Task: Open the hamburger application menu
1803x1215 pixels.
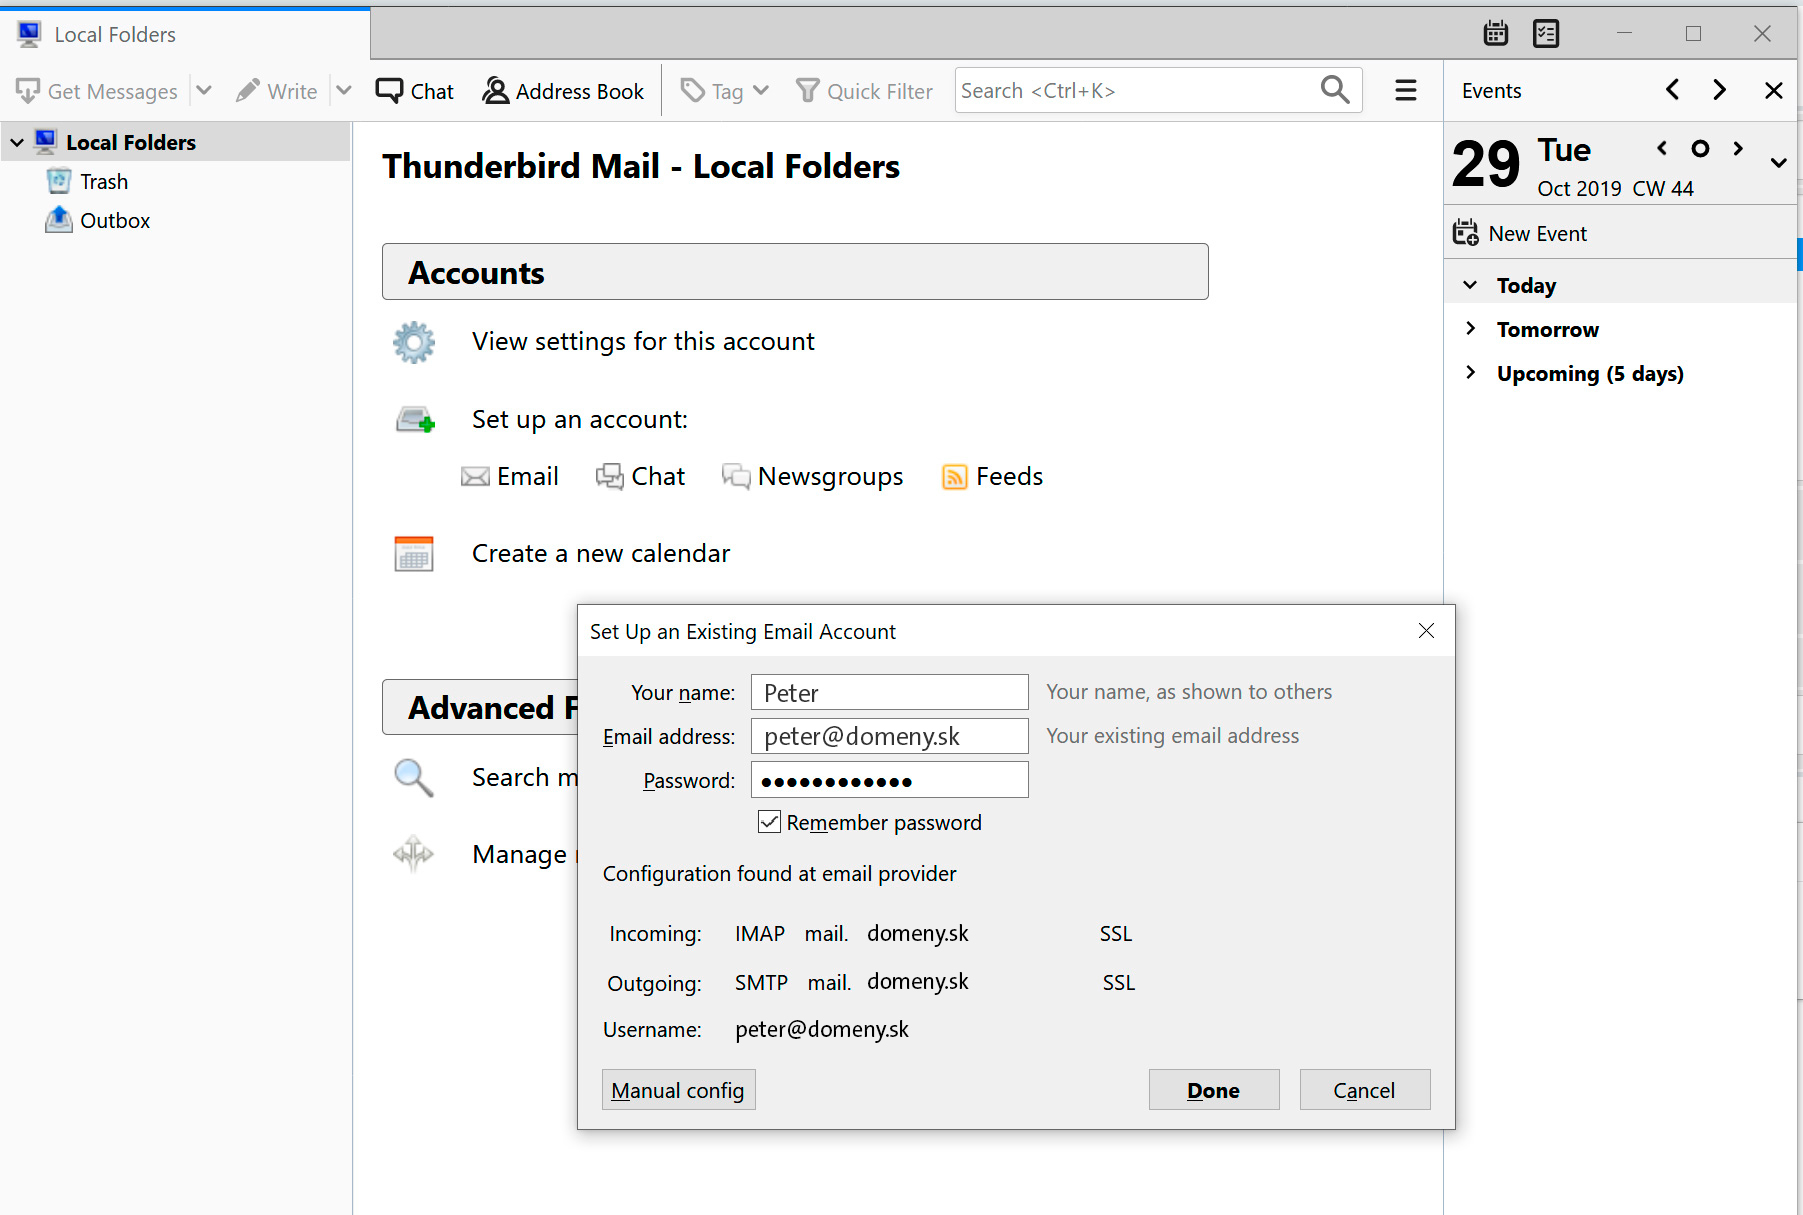Action: 1405,91
